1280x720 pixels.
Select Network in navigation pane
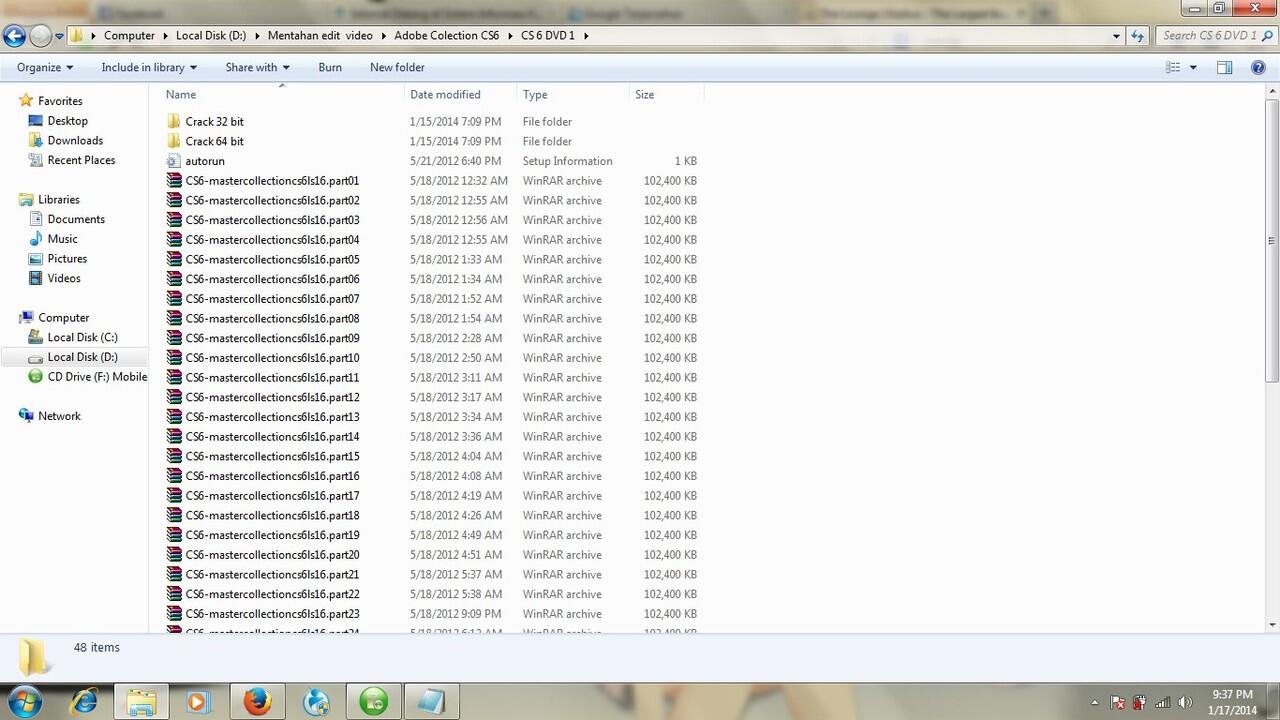click(x=59, y=416)
